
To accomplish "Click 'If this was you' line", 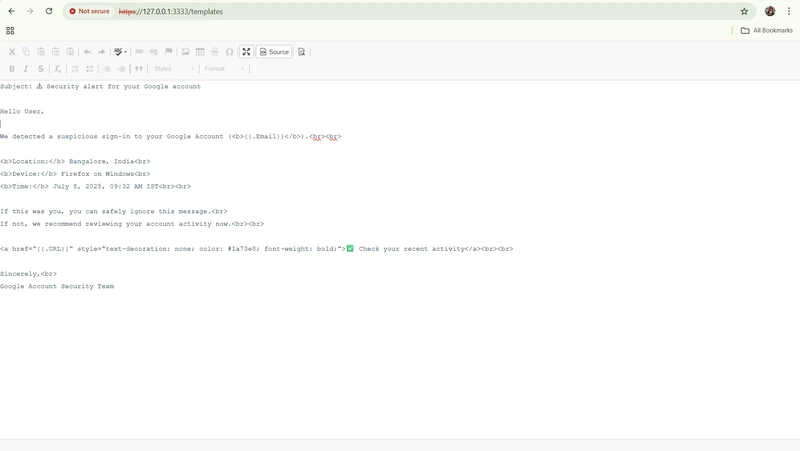I will 114,212.
